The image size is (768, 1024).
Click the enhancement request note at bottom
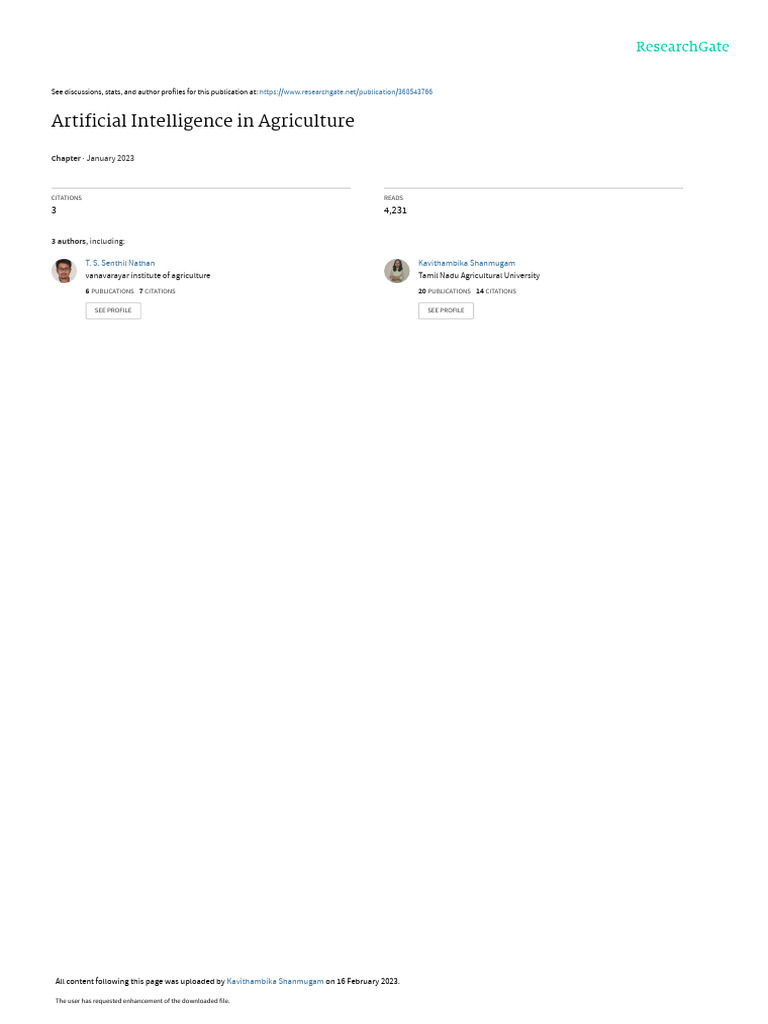pyautogui.click(x=142, y=1000)
